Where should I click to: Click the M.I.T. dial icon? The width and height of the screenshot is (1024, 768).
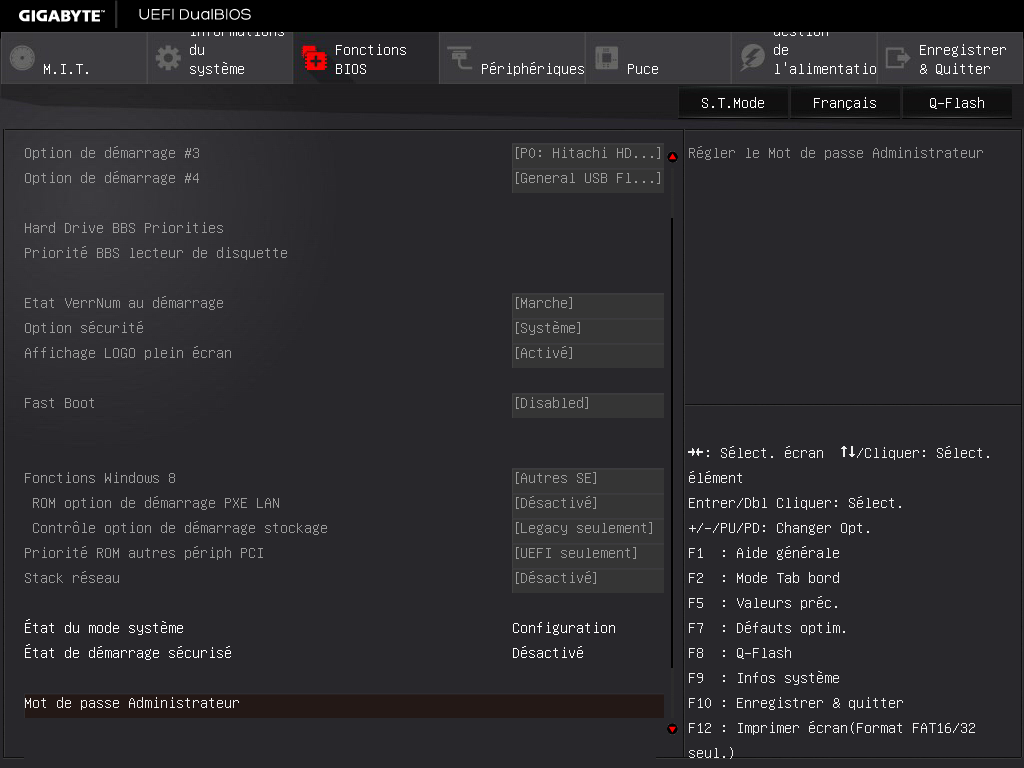click(22, 58)
